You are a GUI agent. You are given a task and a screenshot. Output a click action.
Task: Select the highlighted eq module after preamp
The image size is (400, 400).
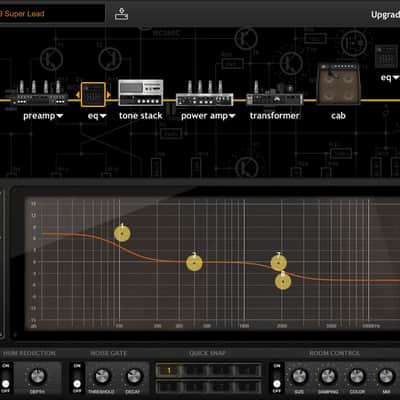(93, 95)
